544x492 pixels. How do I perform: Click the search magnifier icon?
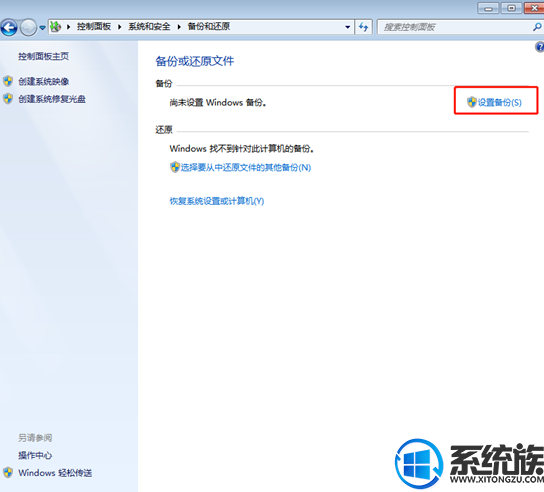(537, 27)
